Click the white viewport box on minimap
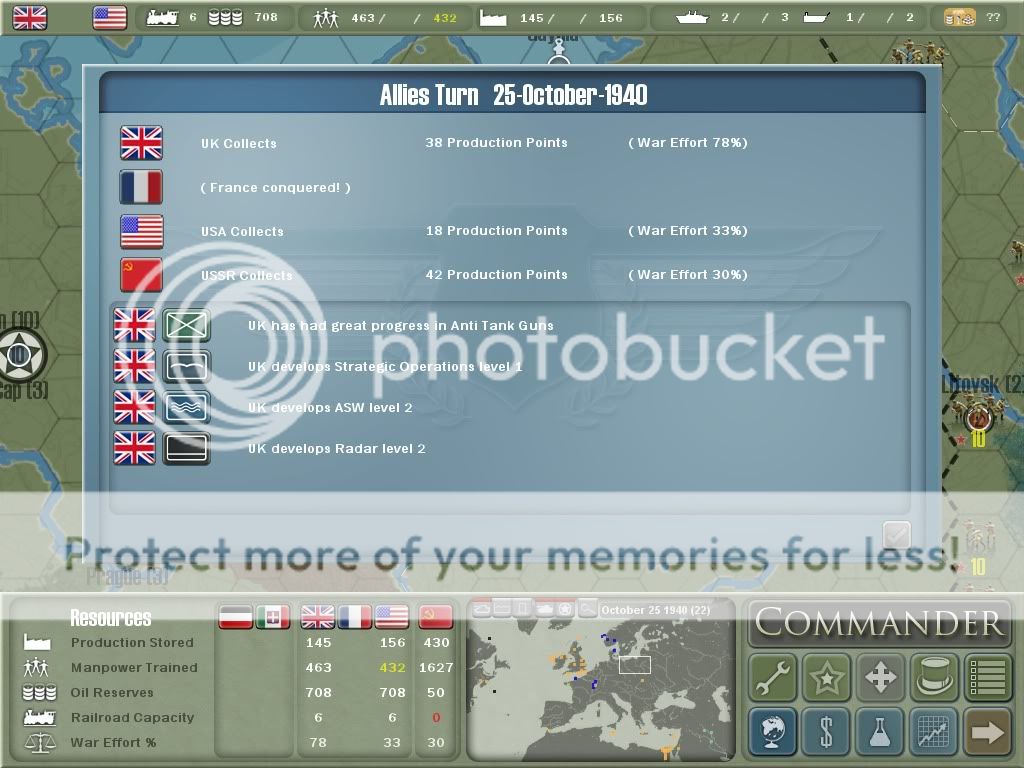This screenshot has height=768, width=1024. [634, 665]
